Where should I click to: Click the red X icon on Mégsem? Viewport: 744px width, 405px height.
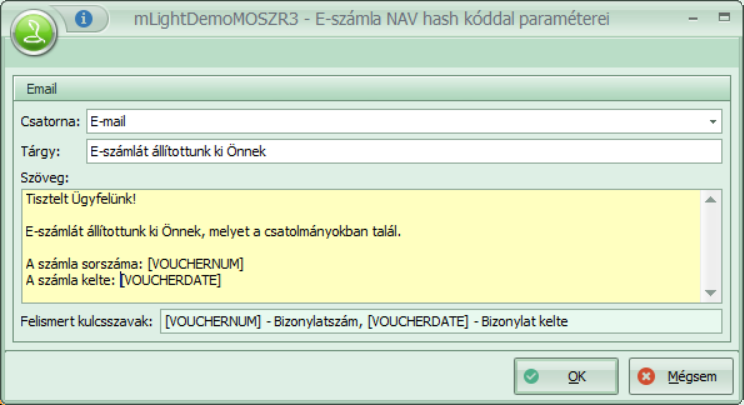(646, 377)
